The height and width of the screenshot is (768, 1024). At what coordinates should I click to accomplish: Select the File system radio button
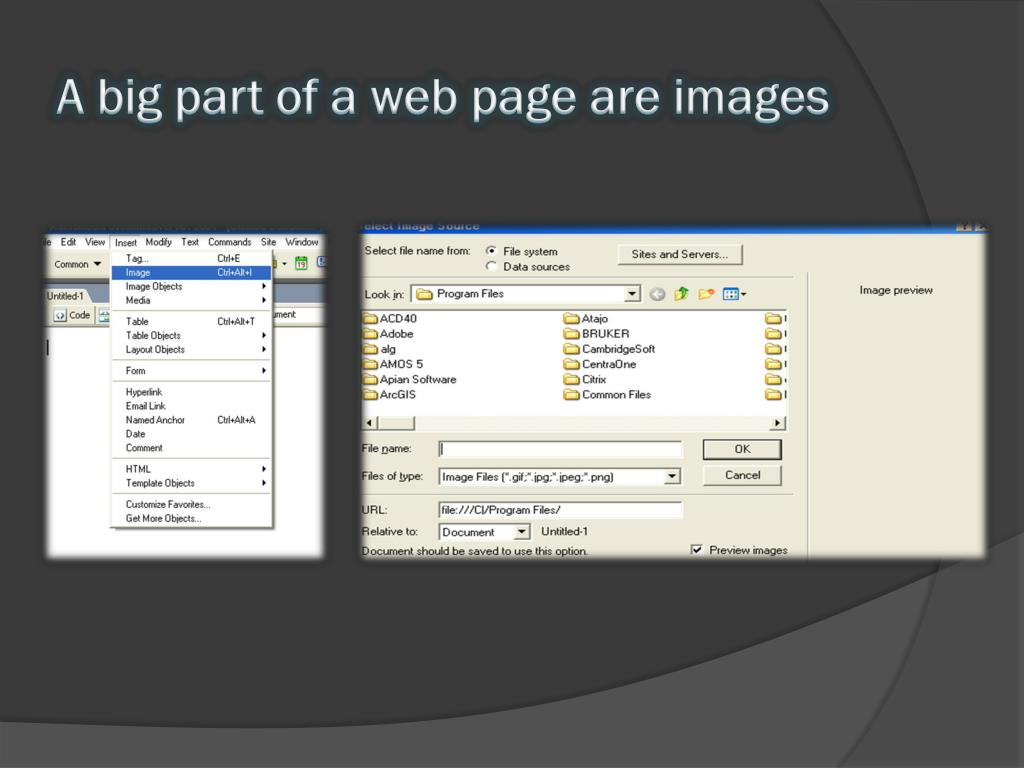pyautogui.click(x=491, y=251)
